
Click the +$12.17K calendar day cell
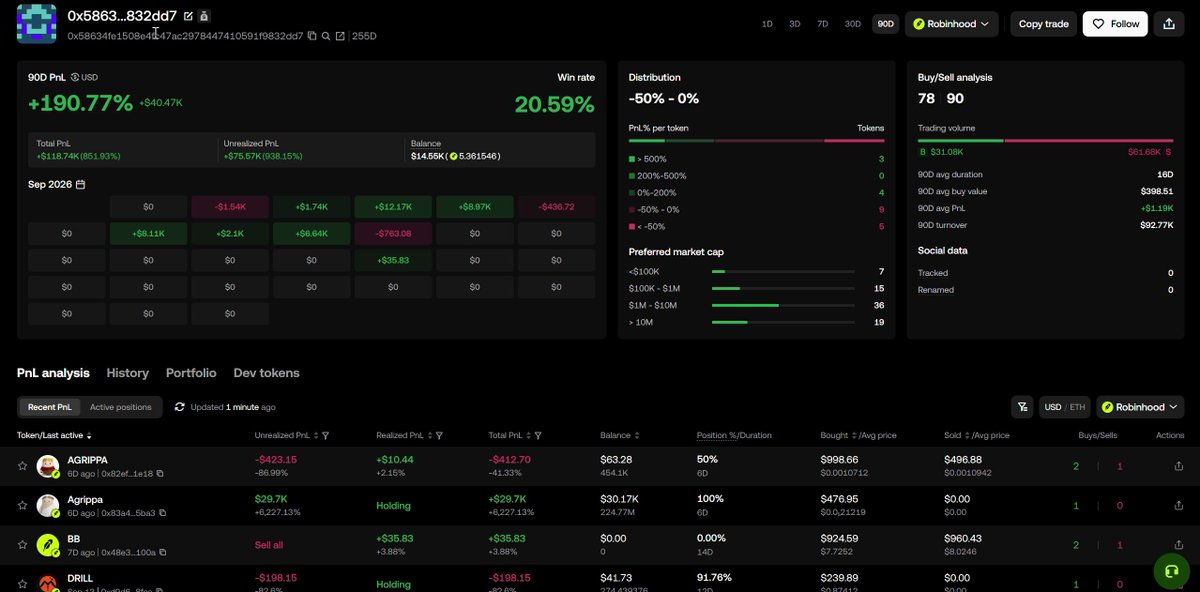coord(393,207)
